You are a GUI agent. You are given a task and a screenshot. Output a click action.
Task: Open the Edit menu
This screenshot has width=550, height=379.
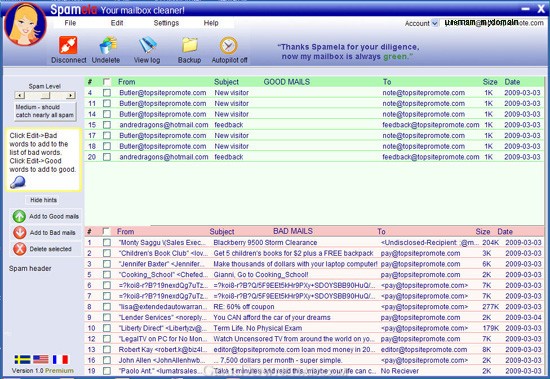pos(117,23)
